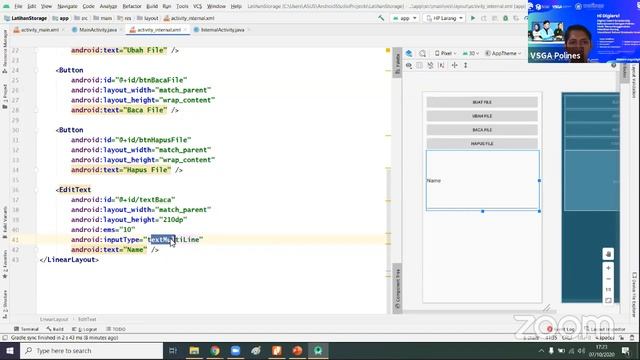The height and width of the screenshot is (360, 640).
Task: Open Task View on the taskbar
Action: click(x=173, y=351)
